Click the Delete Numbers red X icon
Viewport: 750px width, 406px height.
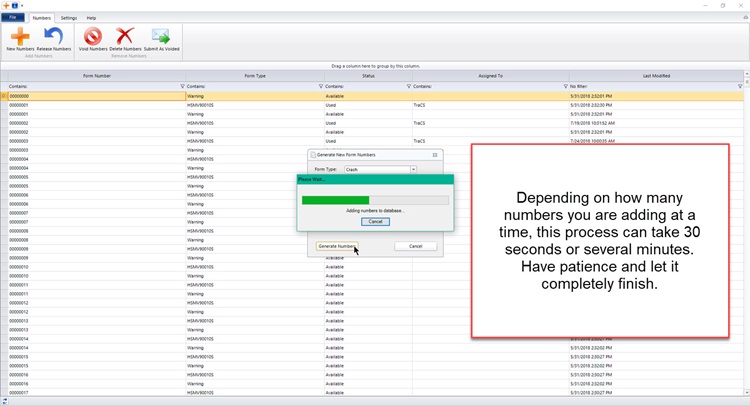click(x=124, y=37)
